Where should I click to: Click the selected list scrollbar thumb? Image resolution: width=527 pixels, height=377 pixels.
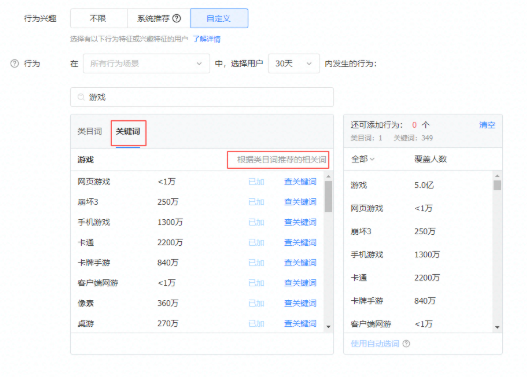tap(497, 185)
